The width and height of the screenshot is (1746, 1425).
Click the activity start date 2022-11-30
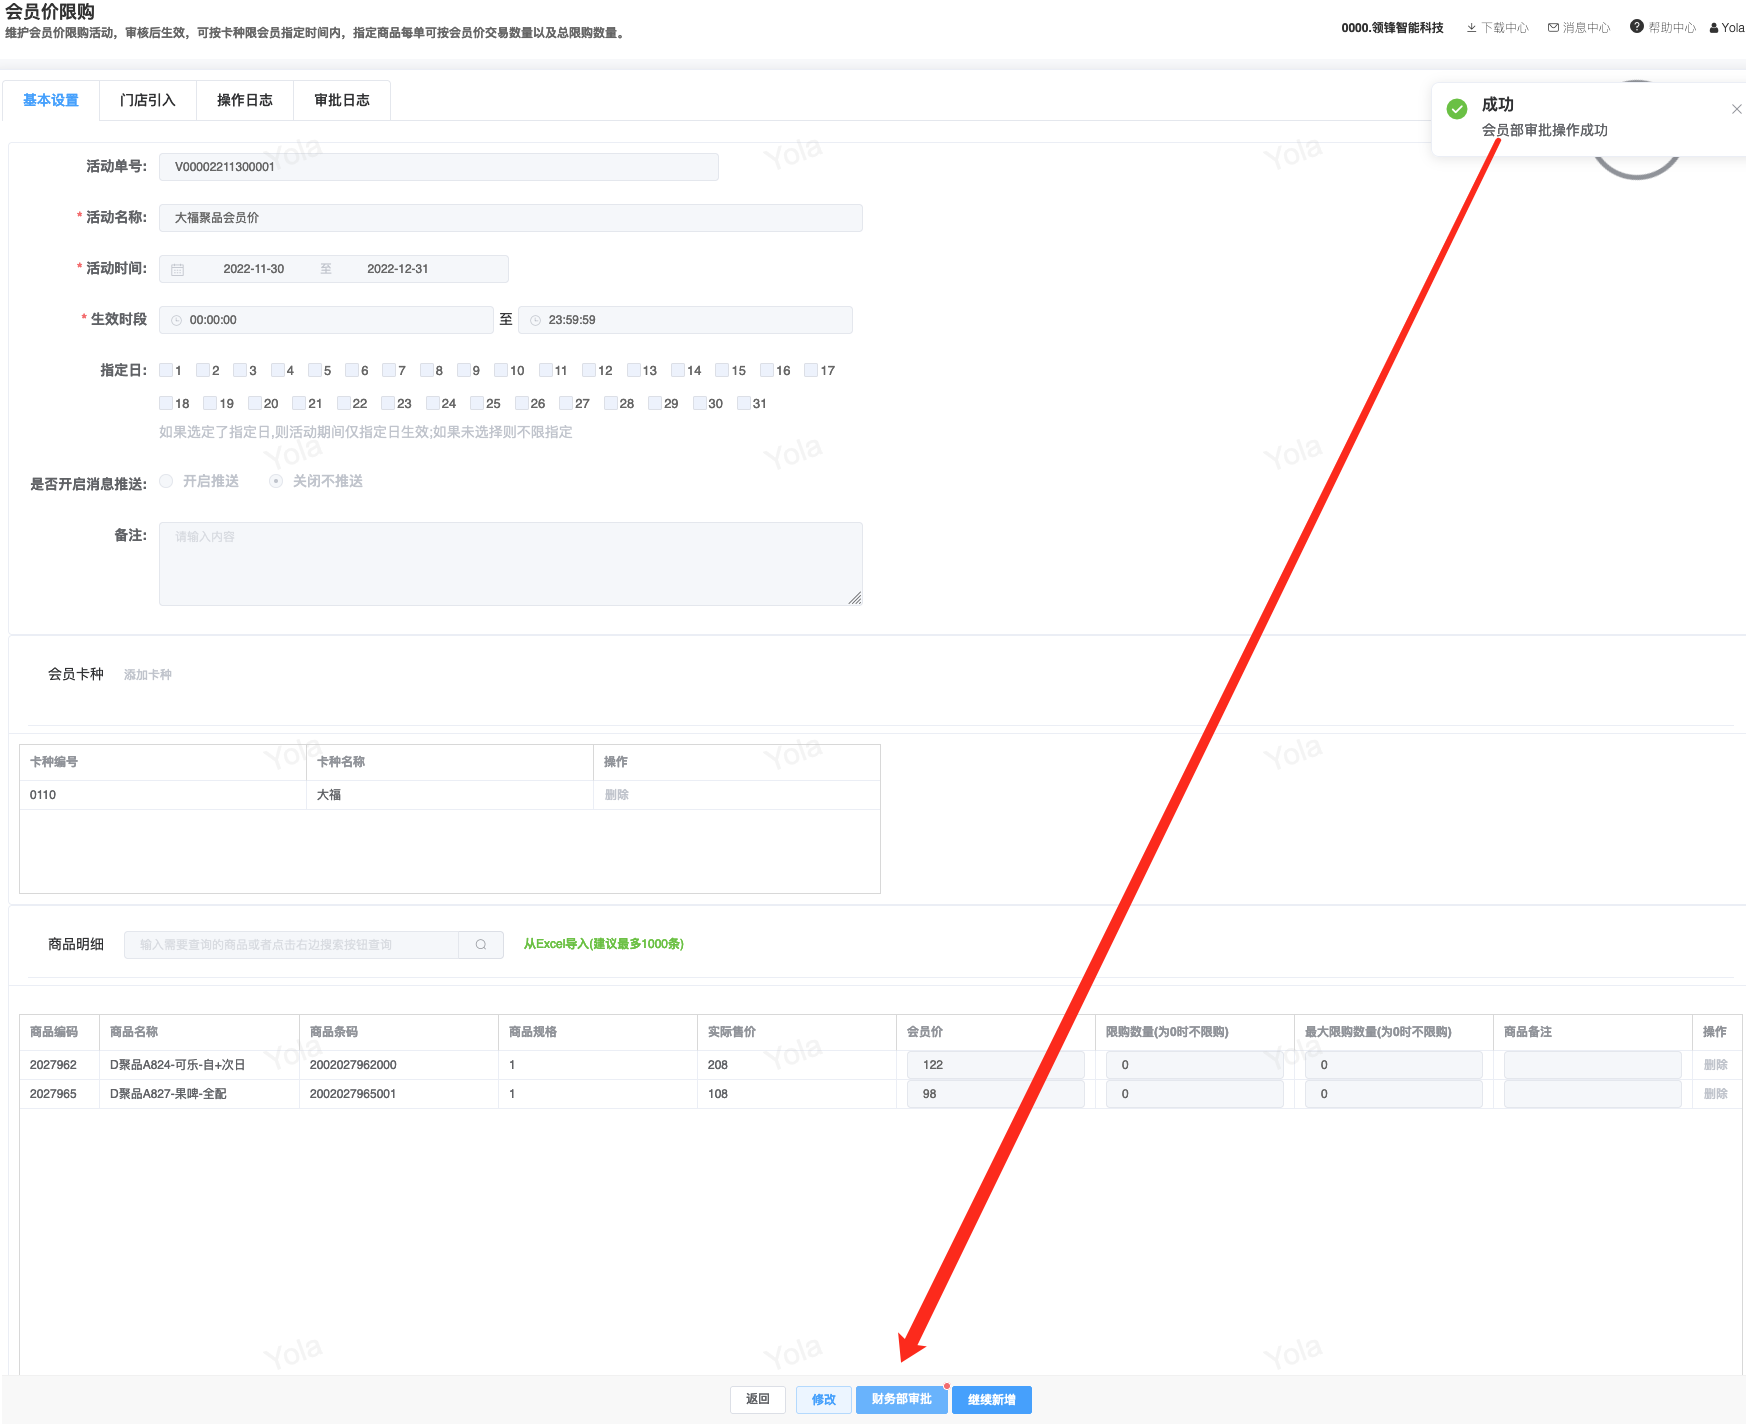pyautogui.click(x=254, y=269)
